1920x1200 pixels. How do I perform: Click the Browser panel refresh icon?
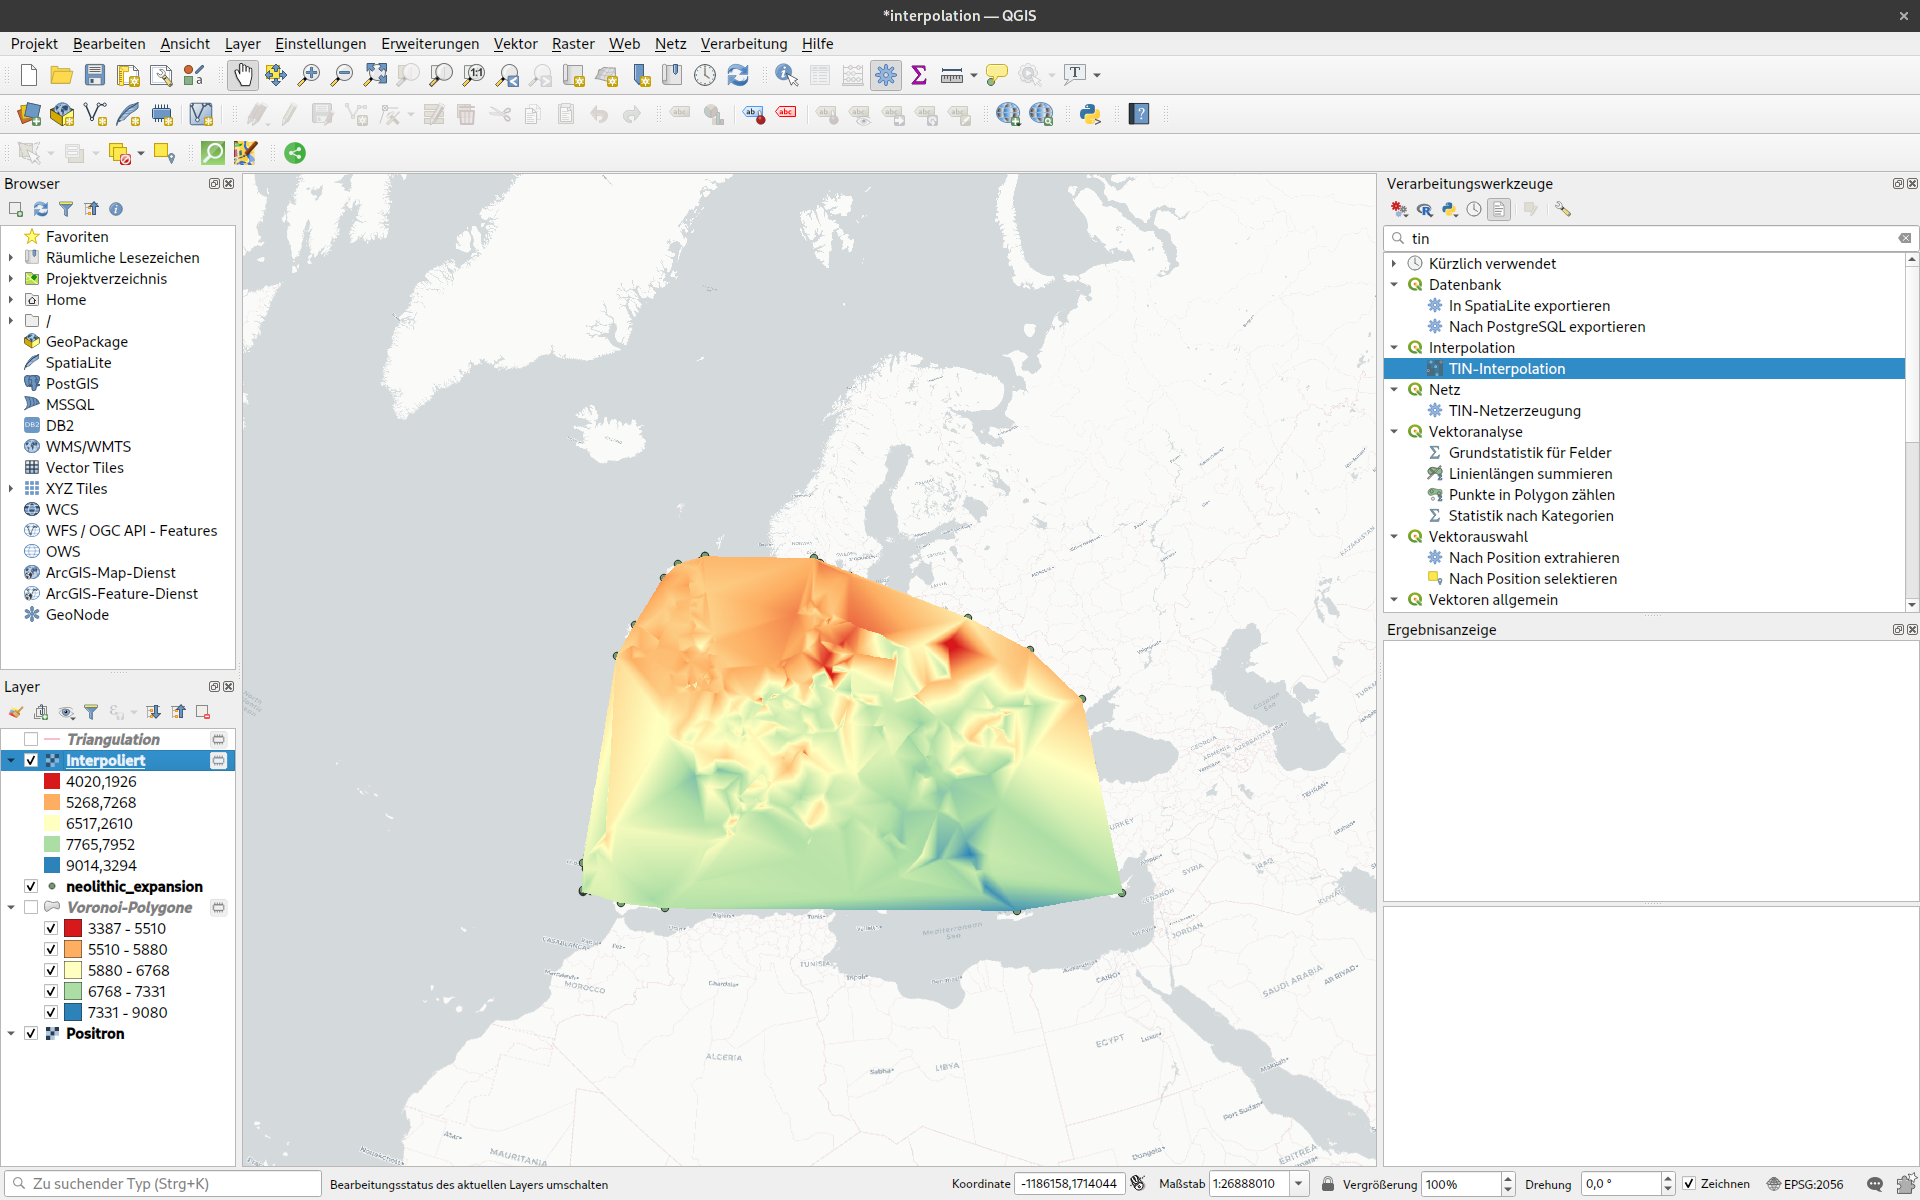(41, 209)
